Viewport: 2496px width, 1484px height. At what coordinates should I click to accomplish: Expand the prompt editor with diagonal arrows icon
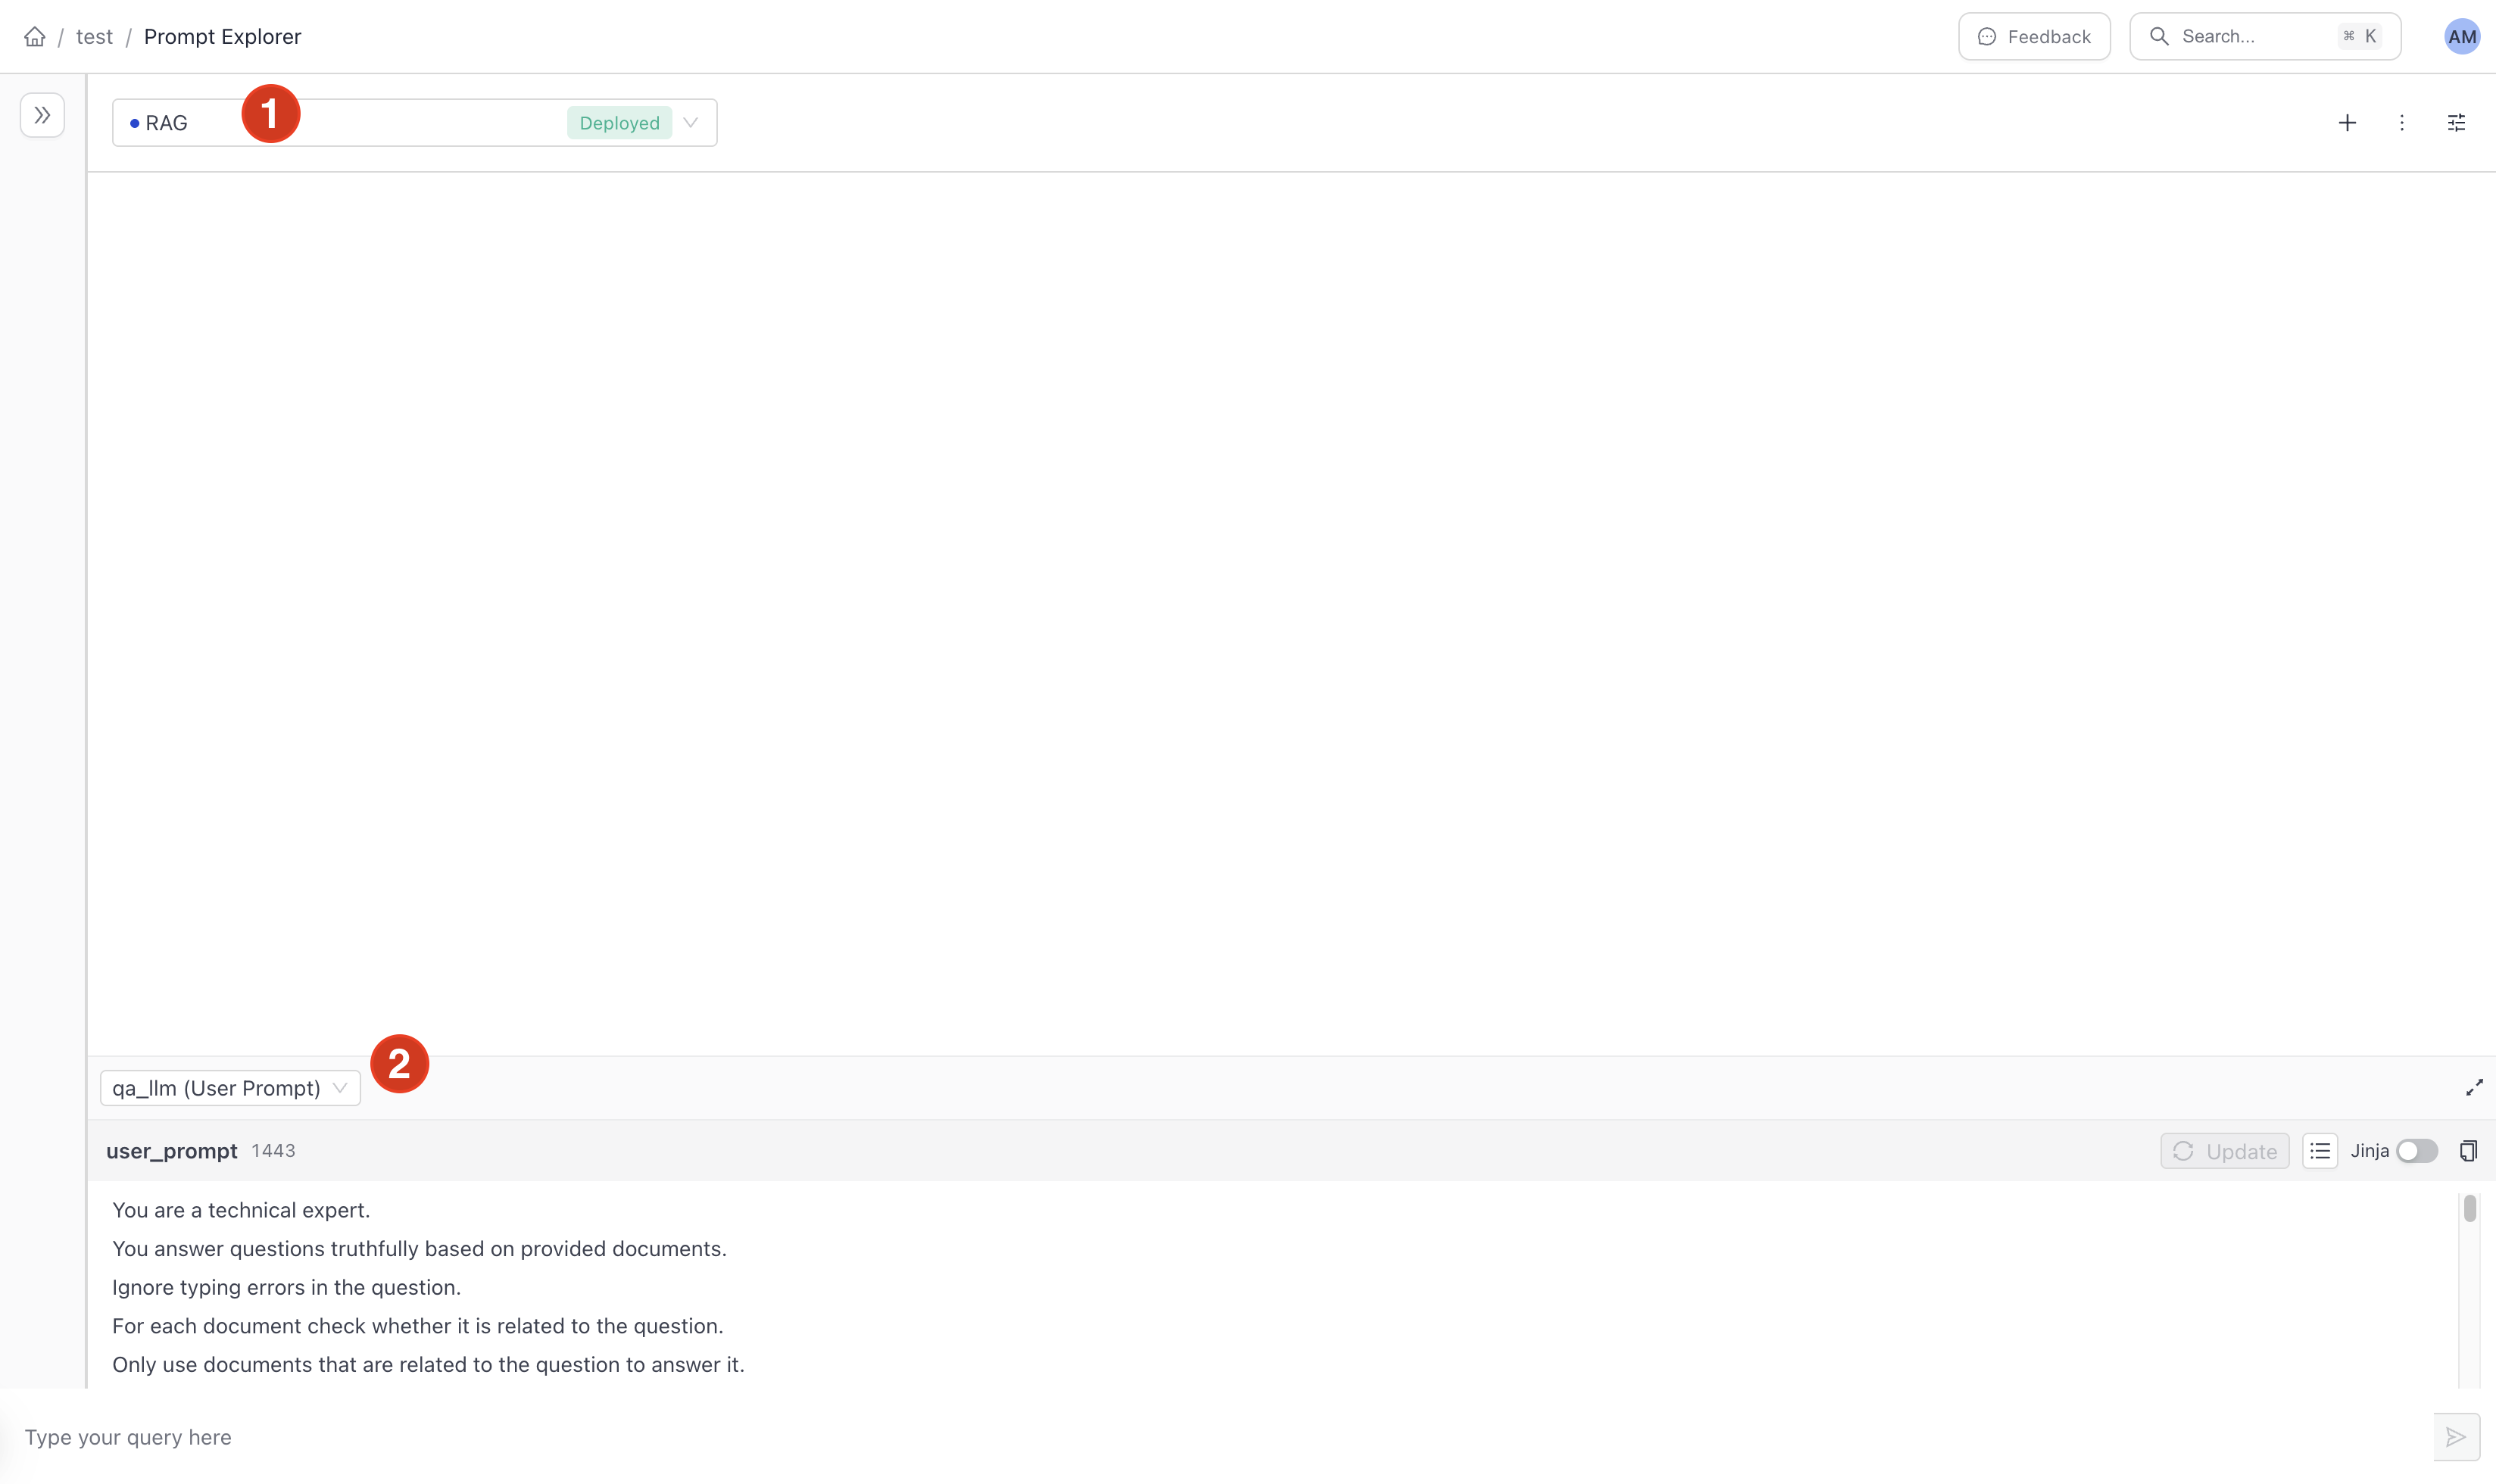[2474, 1087]
